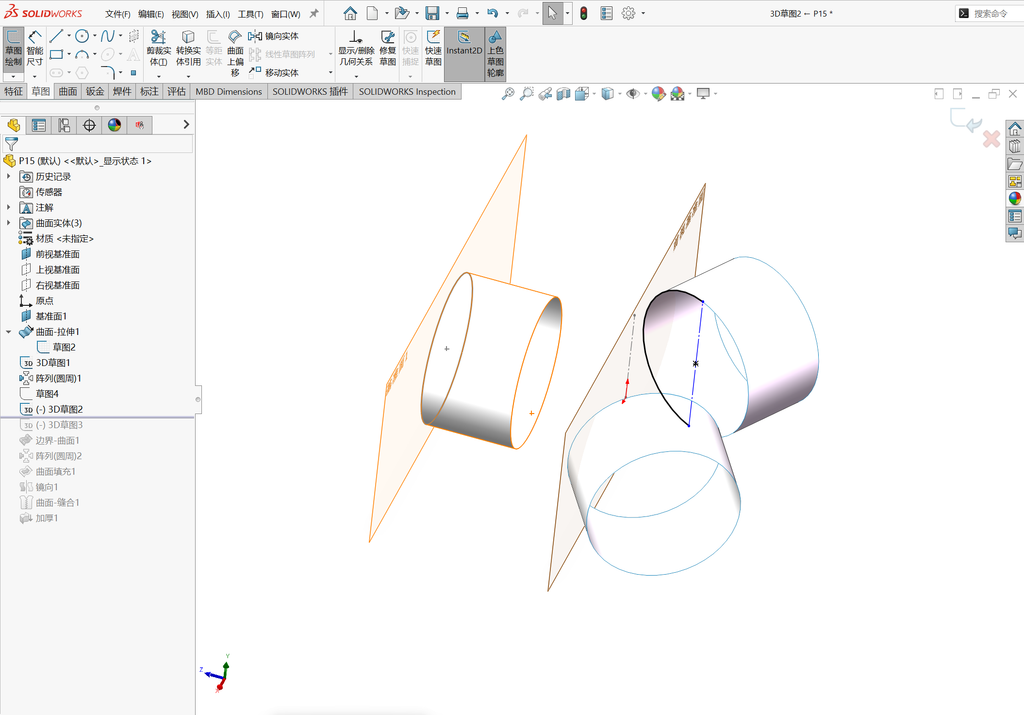Click the 转换实体引用 convert entities tool

[x=188, y=48]
